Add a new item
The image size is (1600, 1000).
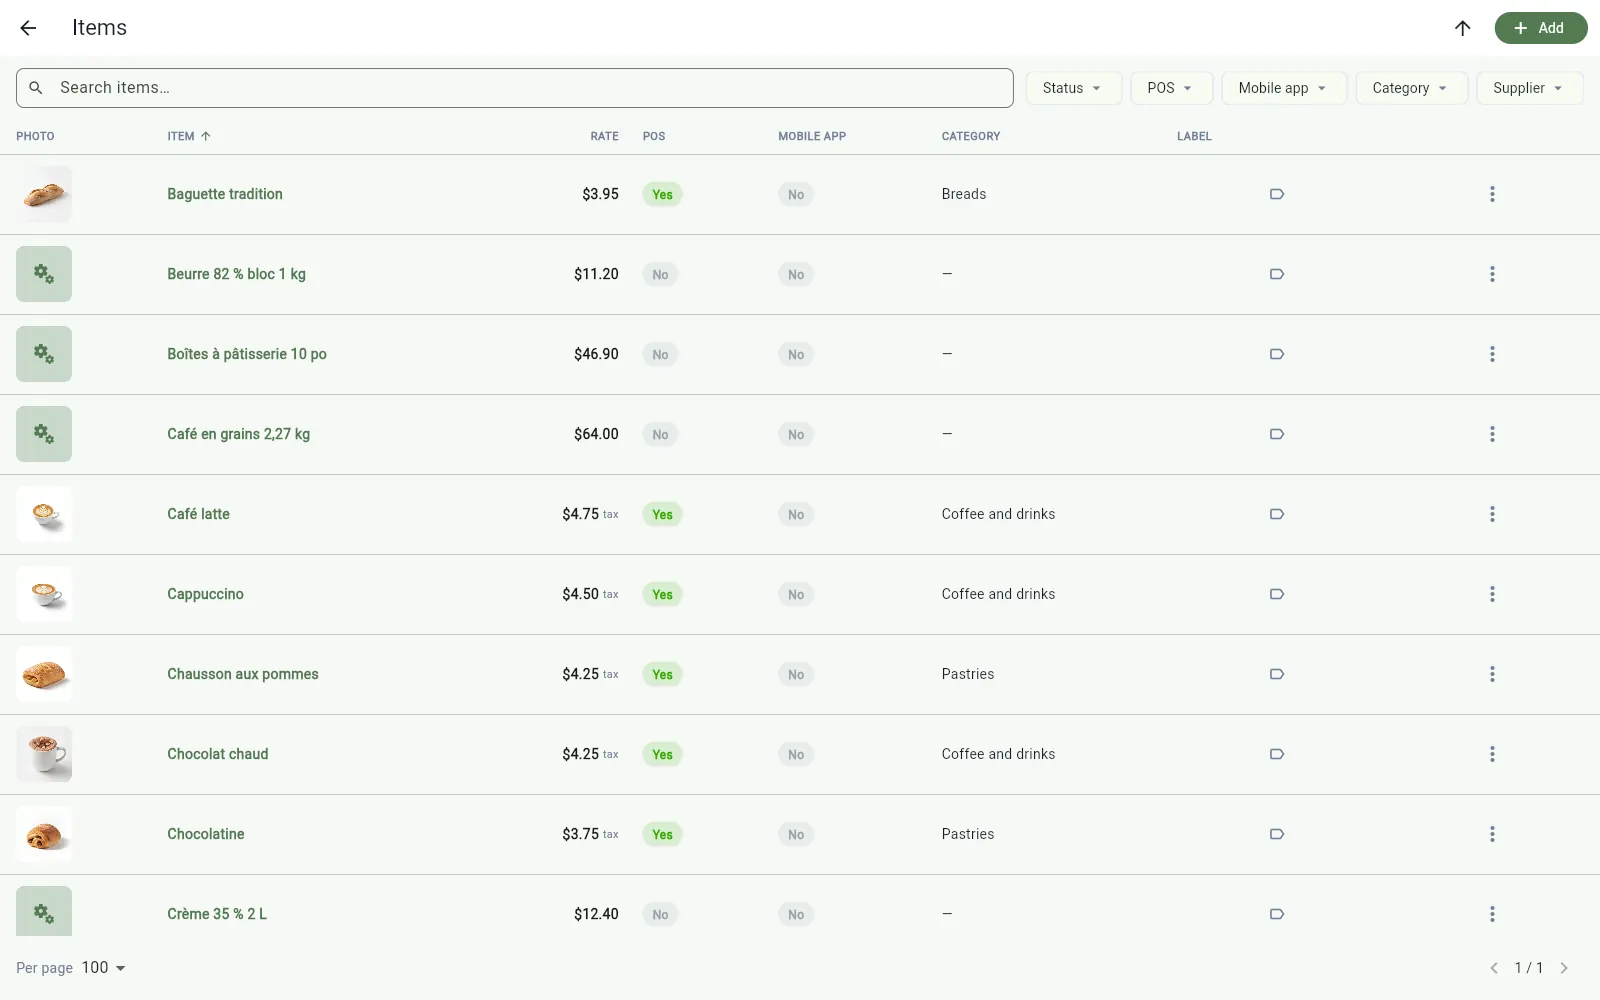1541,28
